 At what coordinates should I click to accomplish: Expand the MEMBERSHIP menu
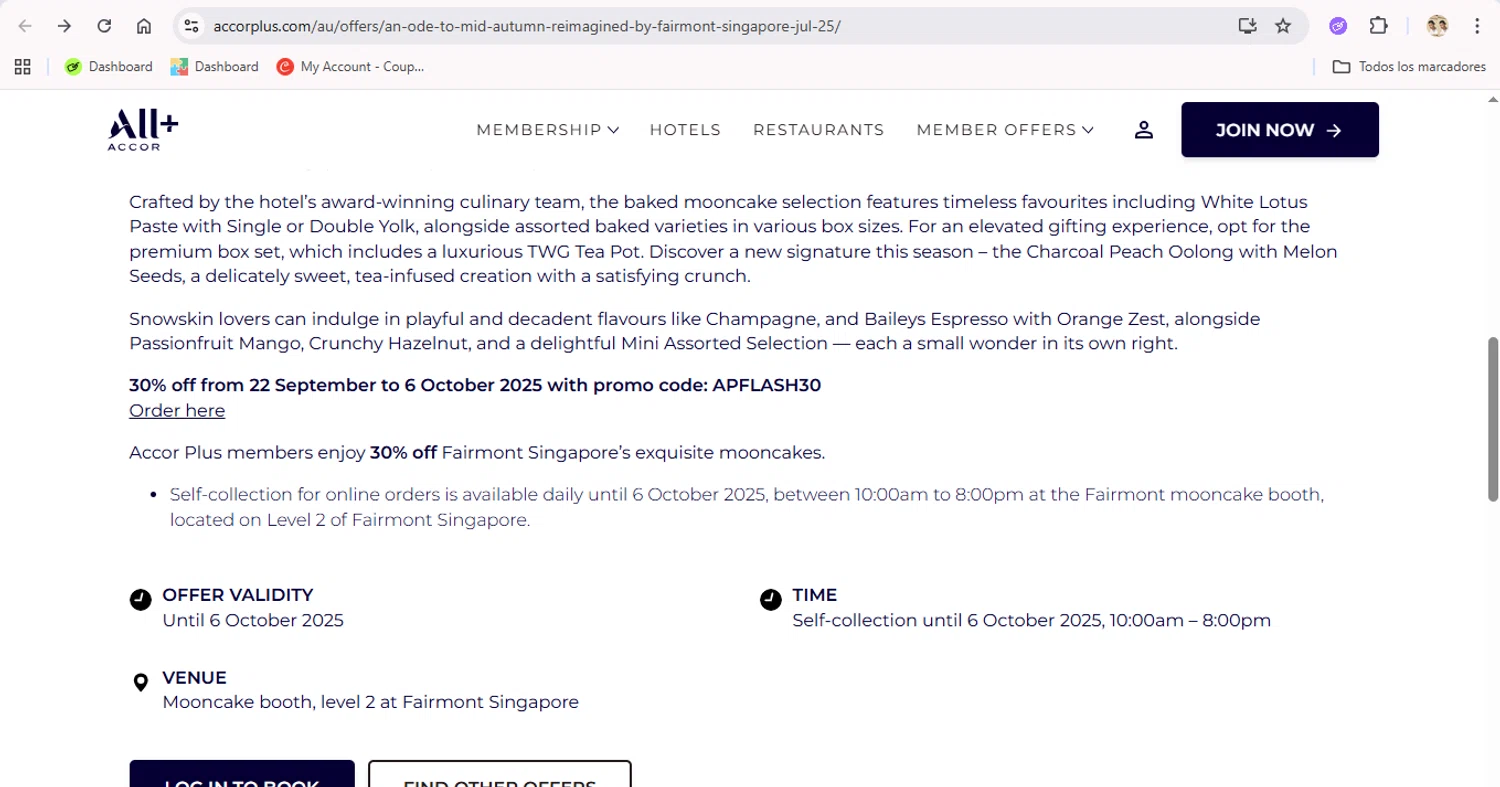coord(547,130)
